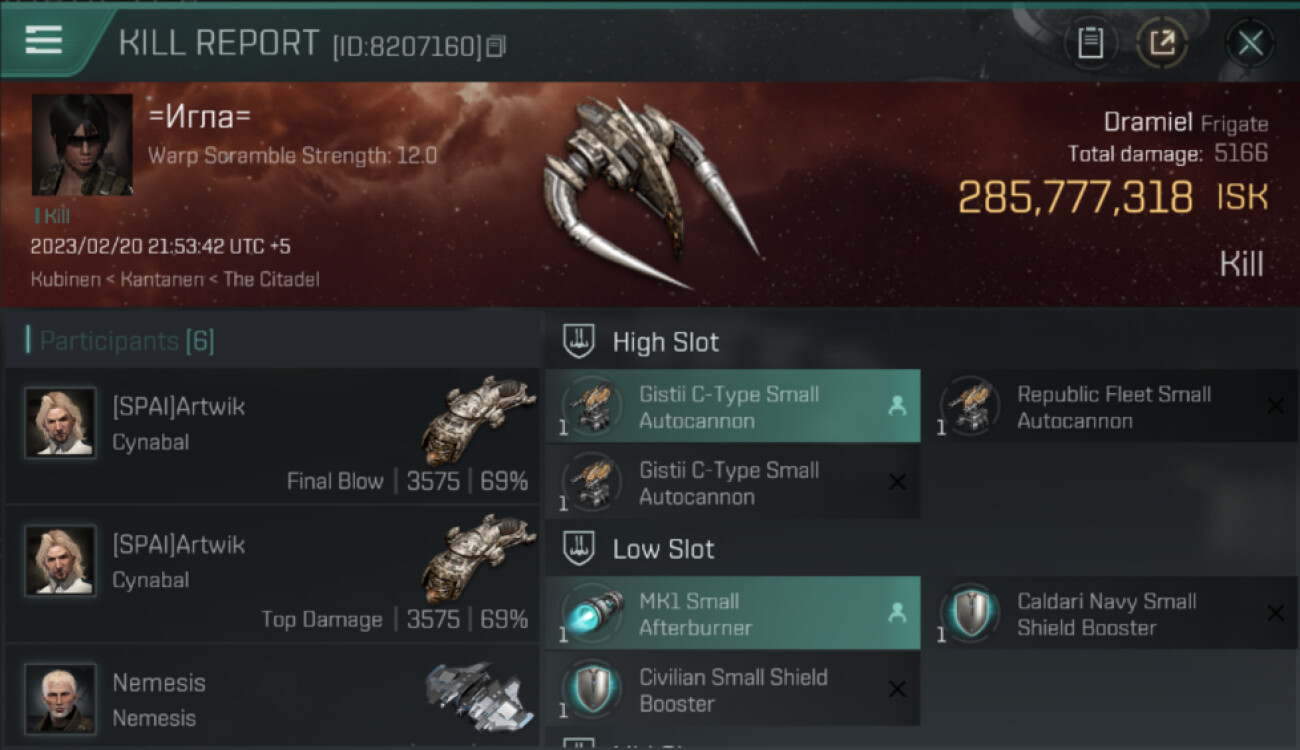Viewport: 1300px width, 750px height.
Task: Select the Nemesis participant entry
Action: (272, 699)
